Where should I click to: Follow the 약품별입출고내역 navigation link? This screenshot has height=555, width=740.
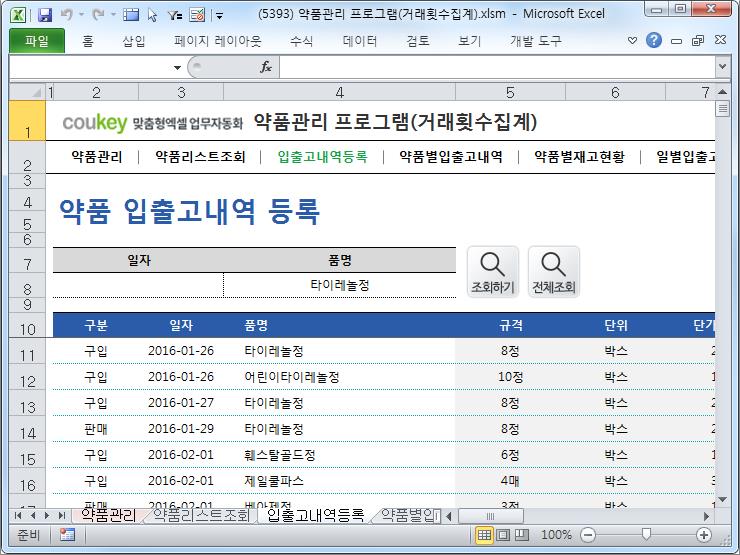tap(451, 157)
